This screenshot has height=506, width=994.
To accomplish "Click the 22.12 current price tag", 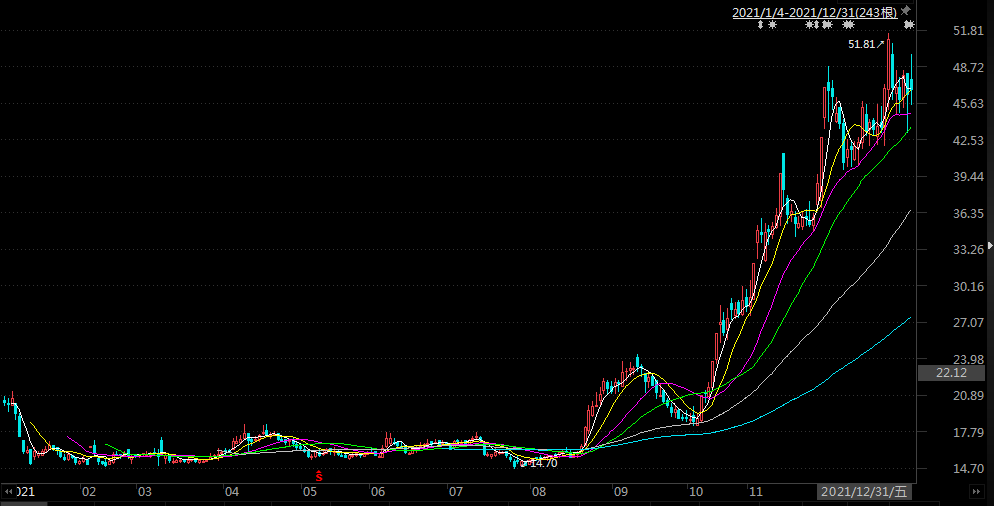I will point(952,373).
